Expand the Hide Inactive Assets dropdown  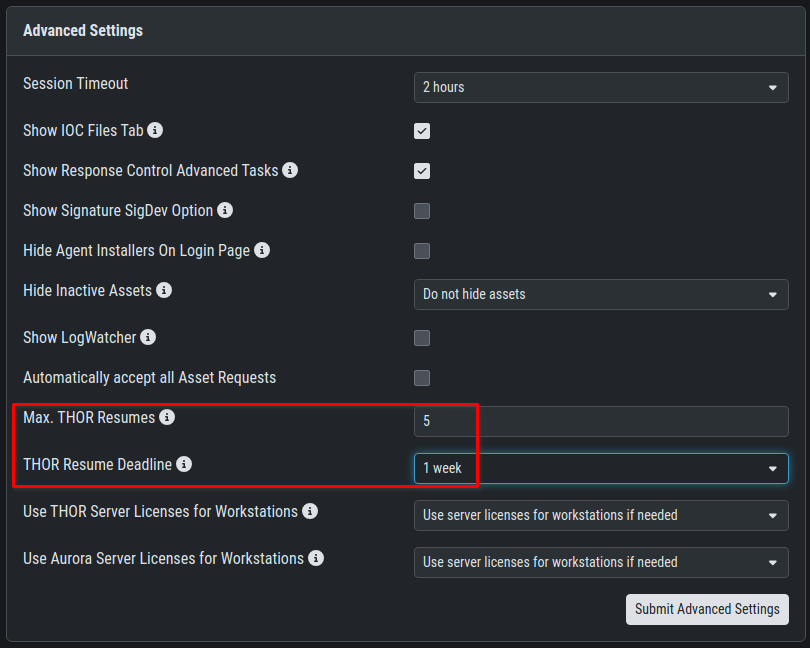600,294
